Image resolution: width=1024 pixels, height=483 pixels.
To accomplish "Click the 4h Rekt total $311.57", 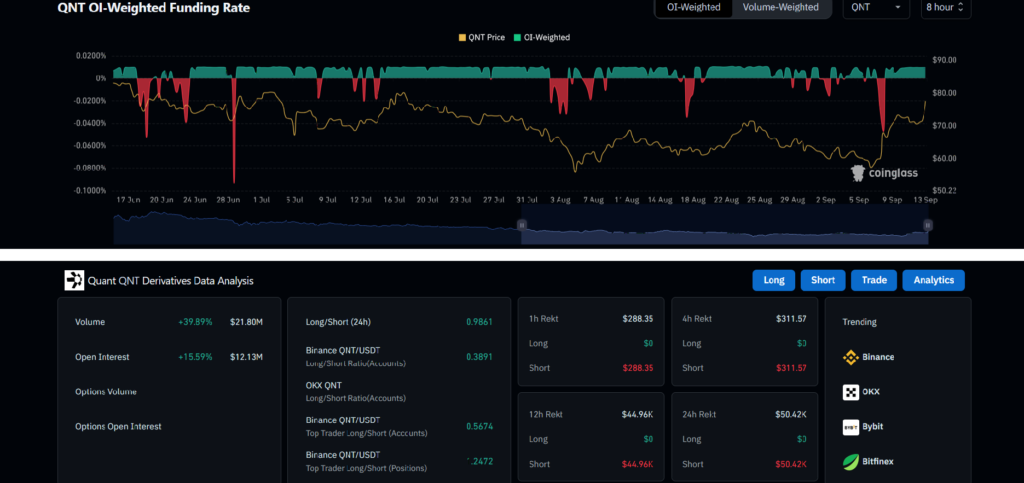I will click(792, 319).
